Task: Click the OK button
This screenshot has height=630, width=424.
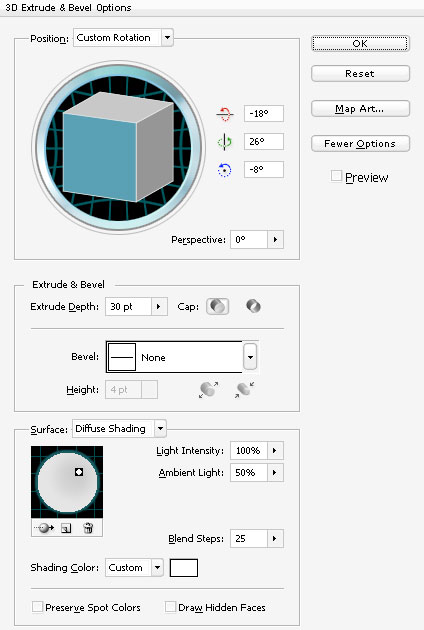Action: coord(360,43)
